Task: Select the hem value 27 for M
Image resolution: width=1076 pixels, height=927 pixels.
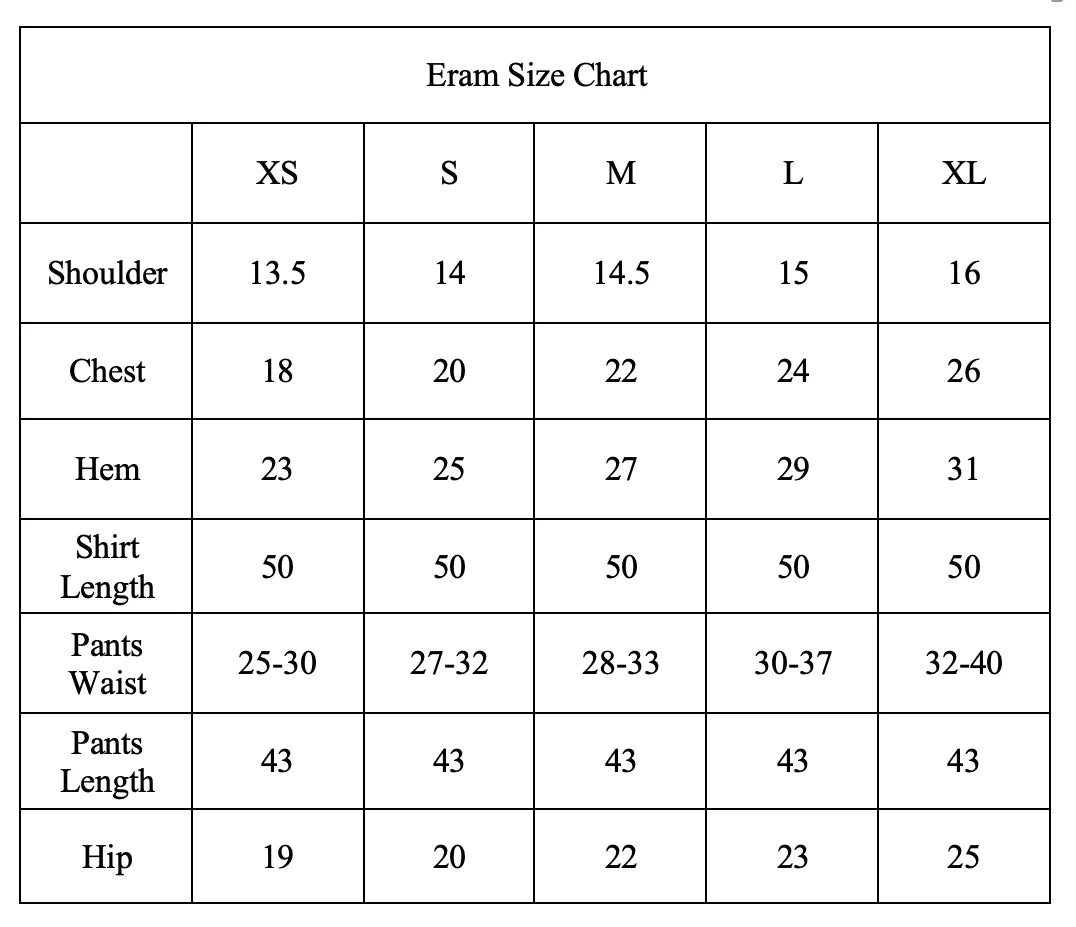Action: (620, 469)
